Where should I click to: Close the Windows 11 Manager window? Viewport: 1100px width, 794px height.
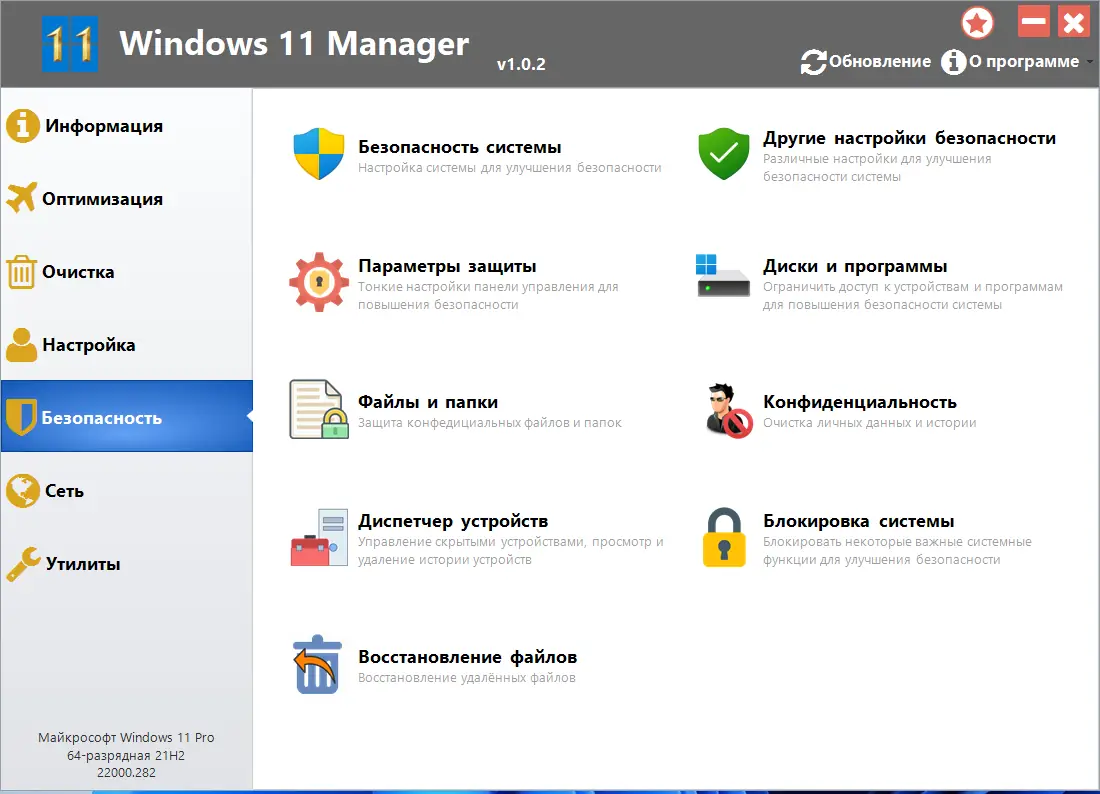click(x=1073, y=22)
